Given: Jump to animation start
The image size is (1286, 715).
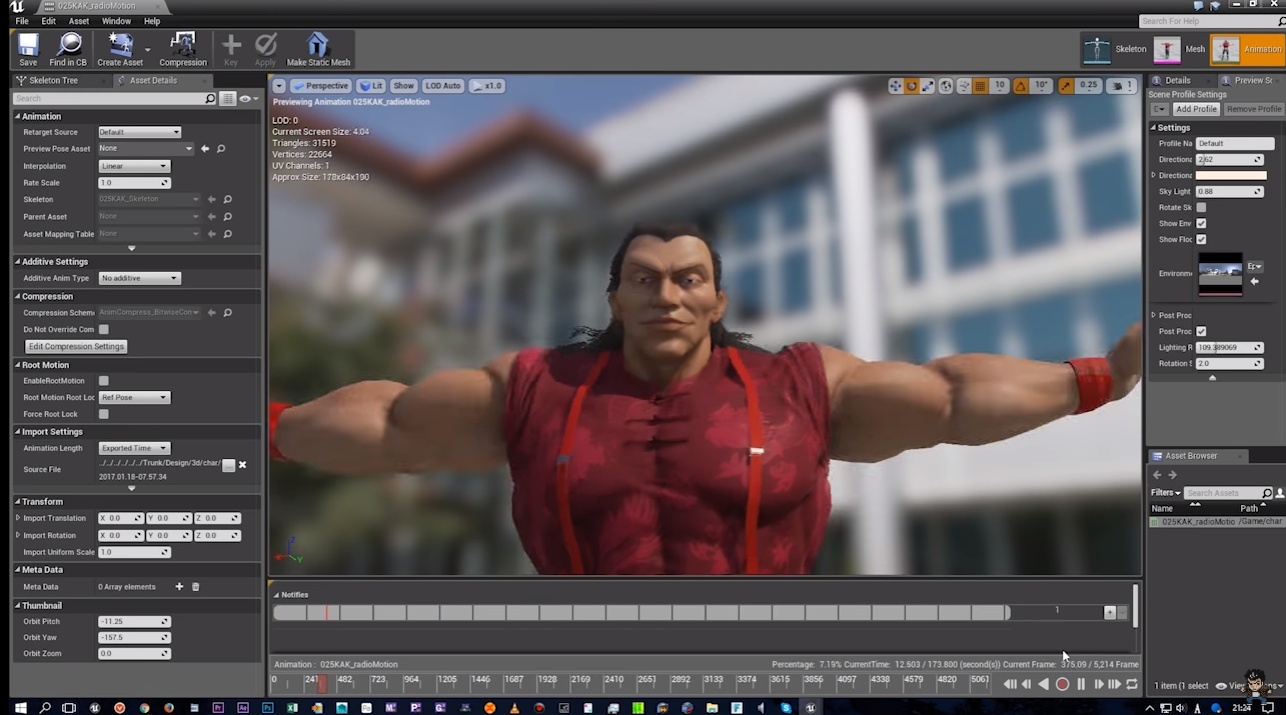Looking at the screenshot, I should [1009, 684].
